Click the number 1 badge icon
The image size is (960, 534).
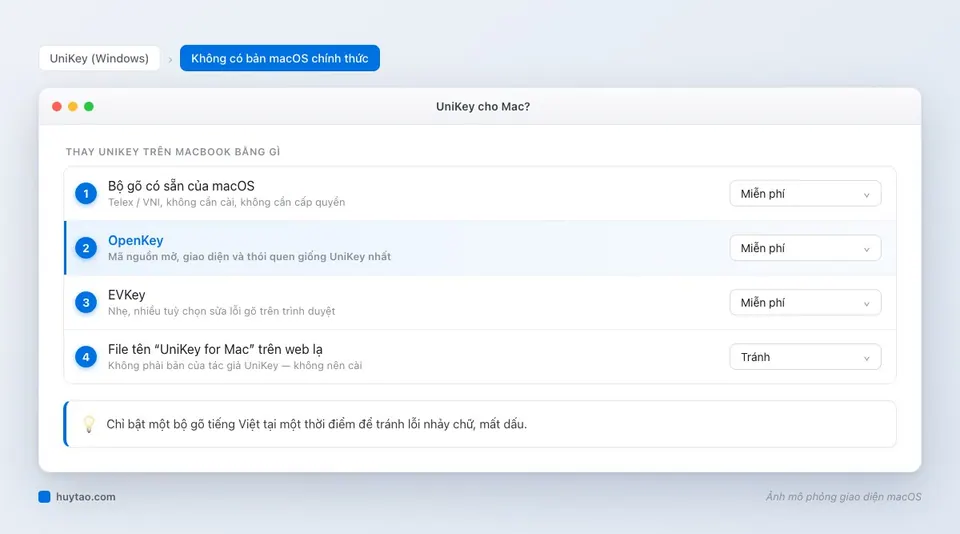86,194
